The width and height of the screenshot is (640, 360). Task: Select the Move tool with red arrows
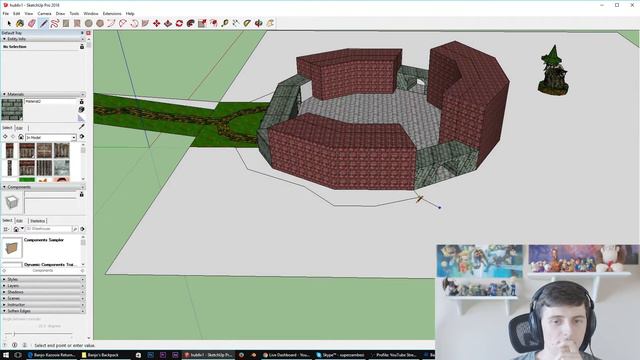pos(157,24)
